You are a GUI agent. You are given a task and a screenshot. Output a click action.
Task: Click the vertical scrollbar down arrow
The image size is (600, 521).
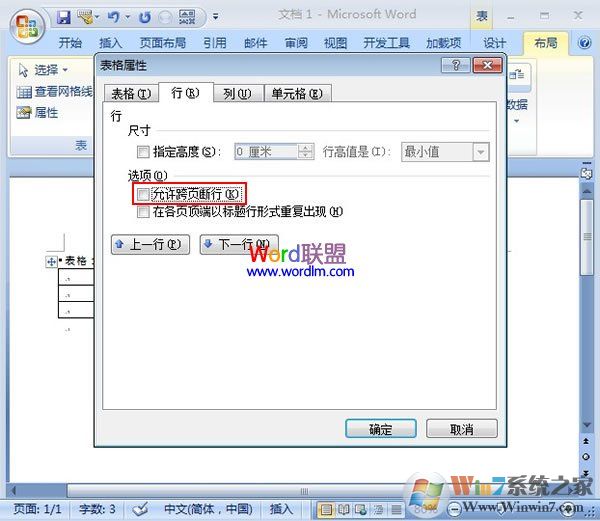click(587, 425)
